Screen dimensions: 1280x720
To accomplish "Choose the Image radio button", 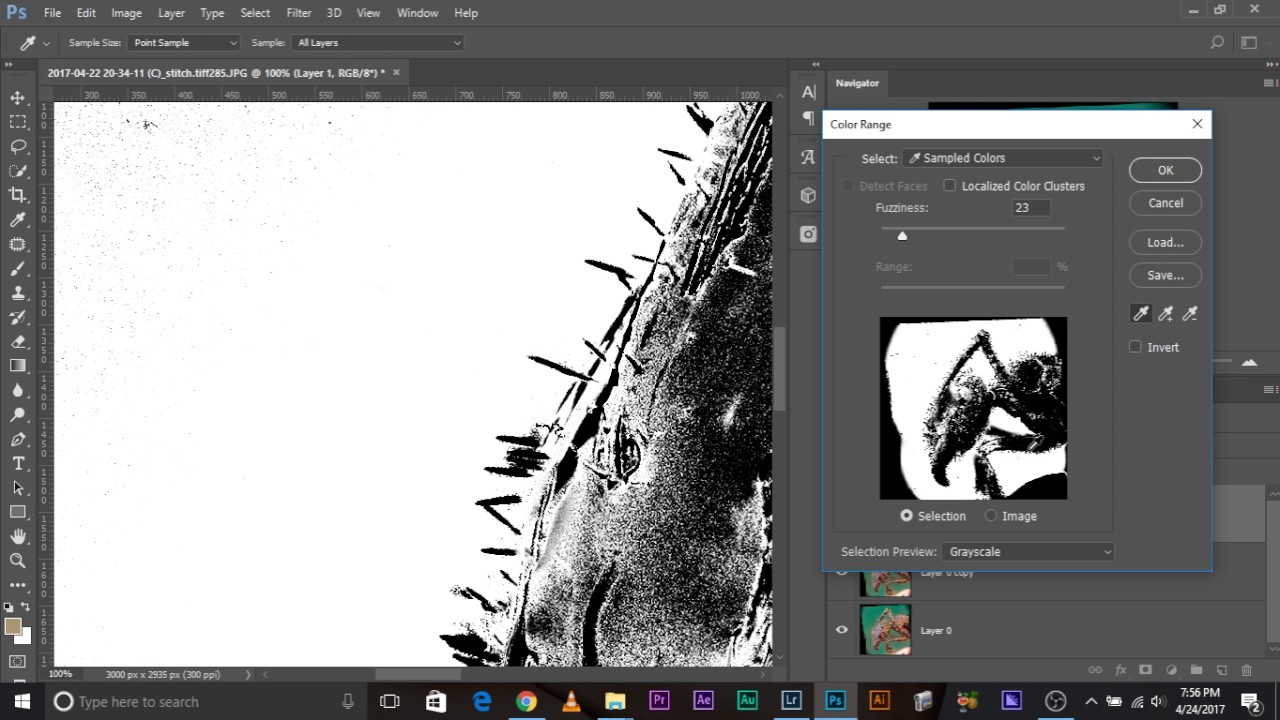I will pos(991,516).
